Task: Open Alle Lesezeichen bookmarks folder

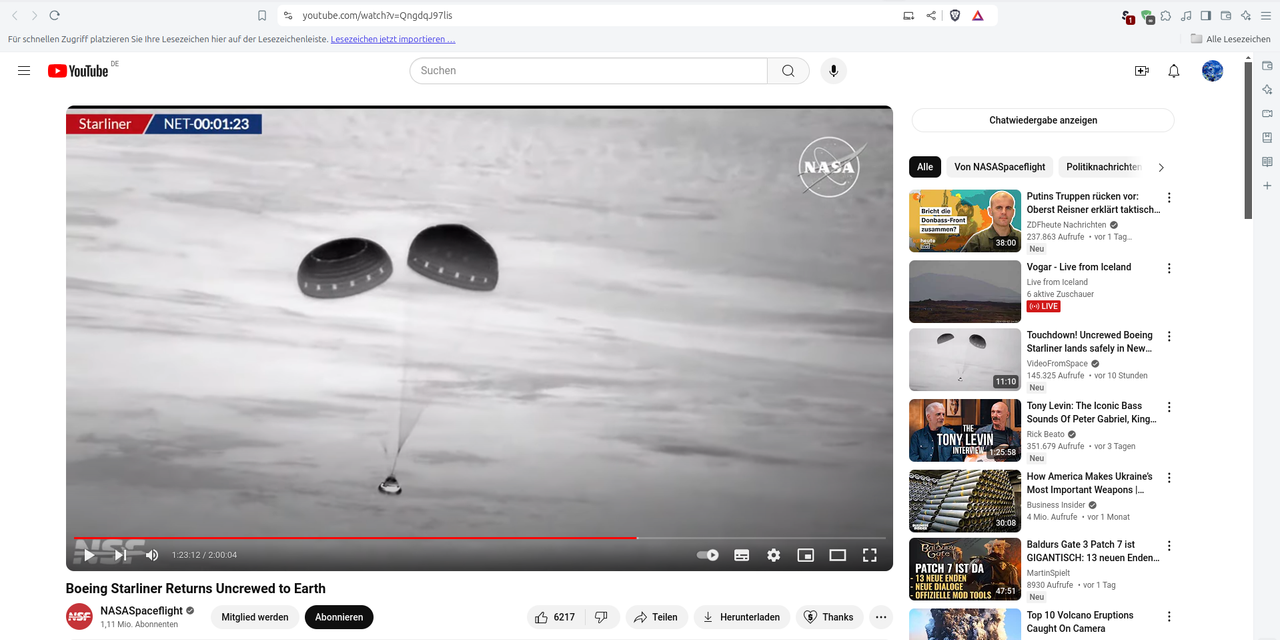Action: click(x=1230, y=39)
